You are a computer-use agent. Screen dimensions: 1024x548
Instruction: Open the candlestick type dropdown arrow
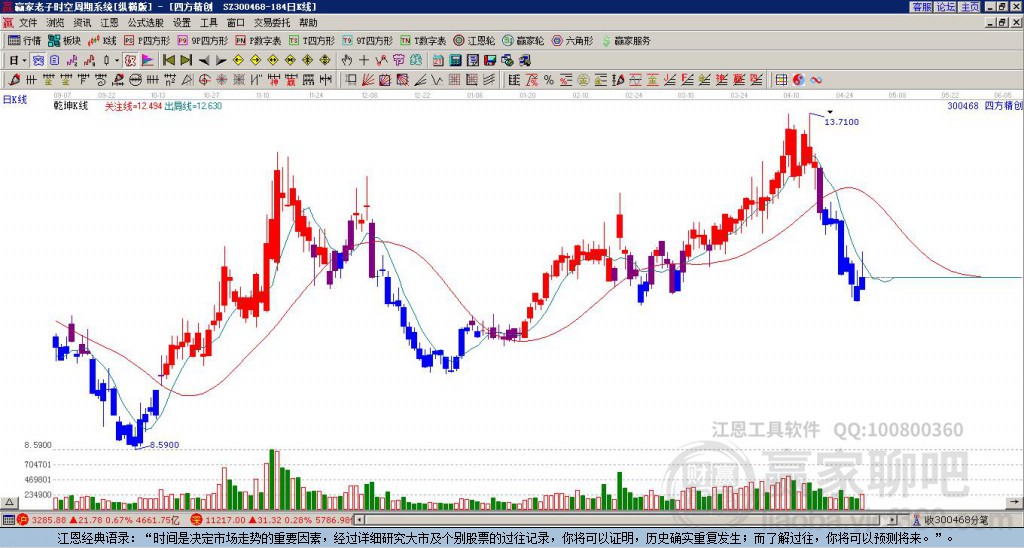(x=117, y=61)
